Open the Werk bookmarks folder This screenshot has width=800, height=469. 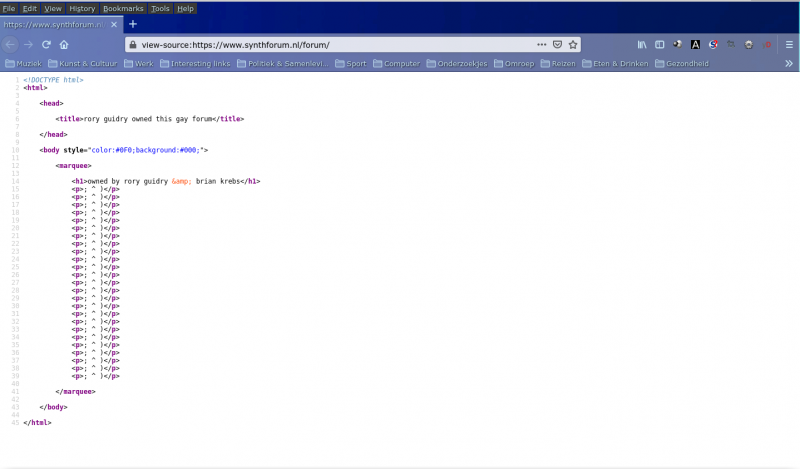point(138,64)
